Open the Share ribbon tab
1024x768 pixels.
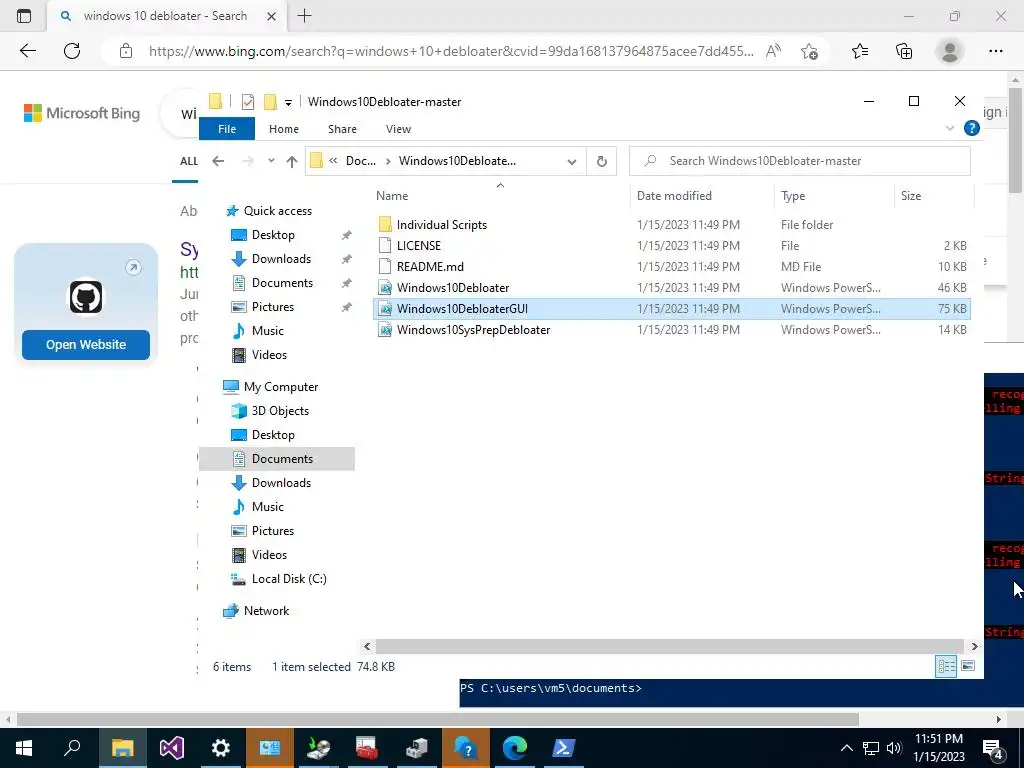[x=342, y=129]
